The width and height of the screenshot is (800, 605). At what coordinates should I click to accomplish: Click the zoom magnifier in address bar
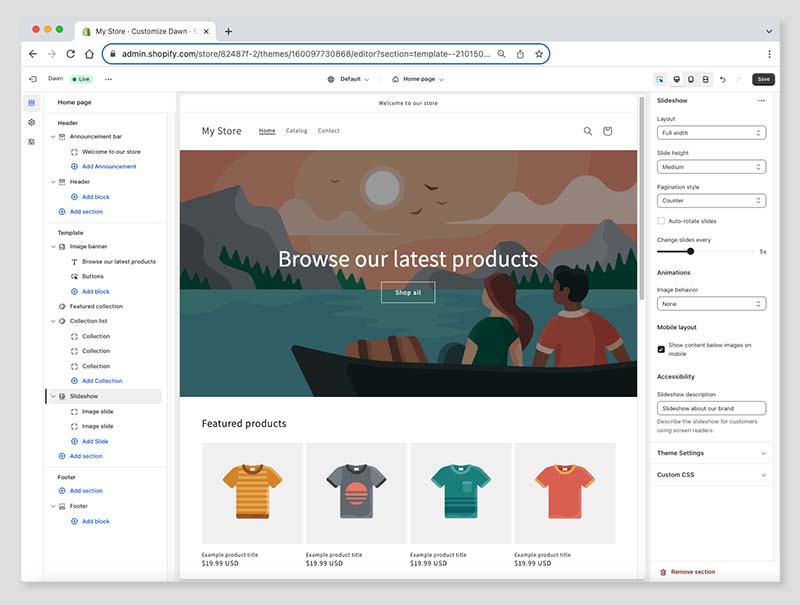[502, 54]
